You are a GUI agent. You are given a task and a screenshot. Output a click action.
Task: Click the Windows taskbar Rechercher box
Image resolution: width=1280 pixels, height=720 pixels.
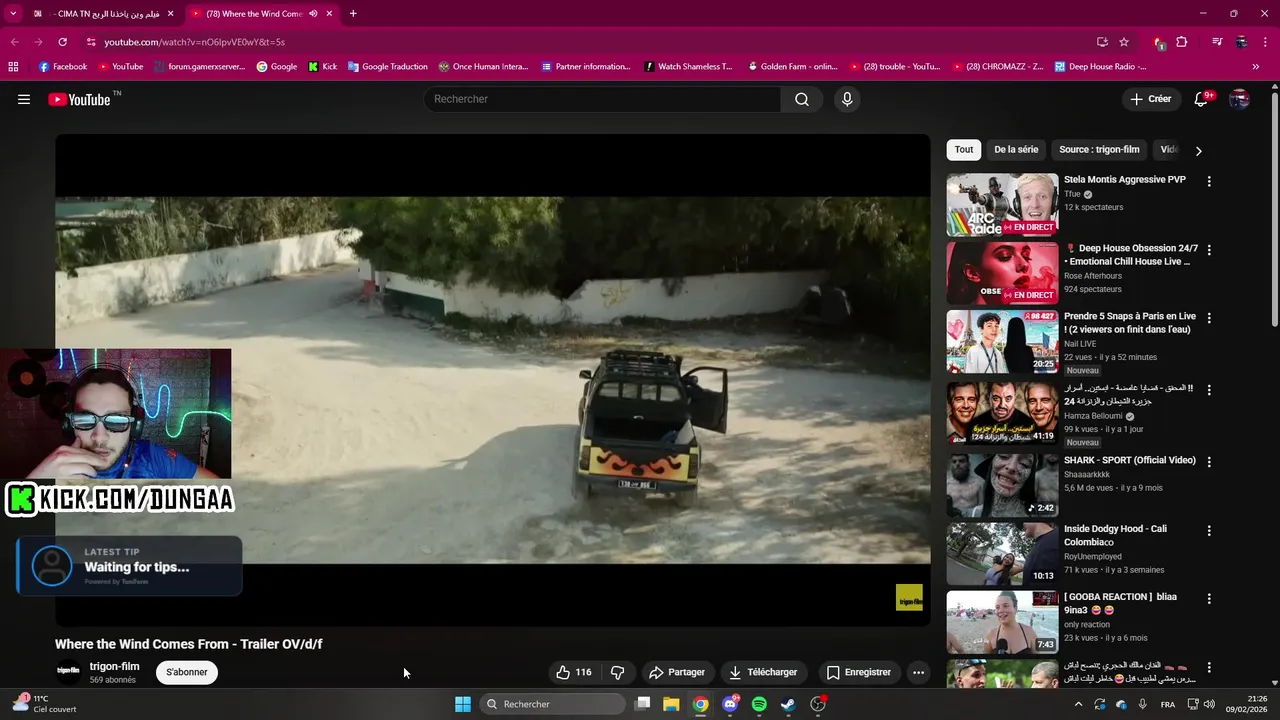click(554, 704)
